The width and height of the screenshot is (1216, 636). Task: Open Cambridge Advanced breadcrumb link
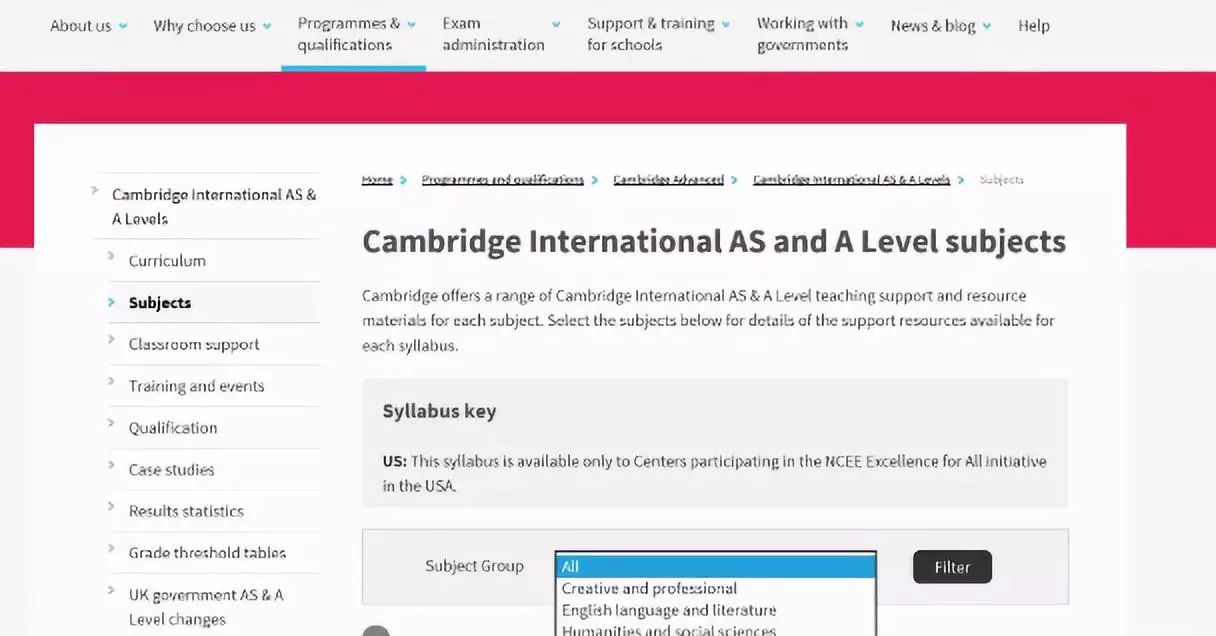pyautogui.click(x=668, y=180)
